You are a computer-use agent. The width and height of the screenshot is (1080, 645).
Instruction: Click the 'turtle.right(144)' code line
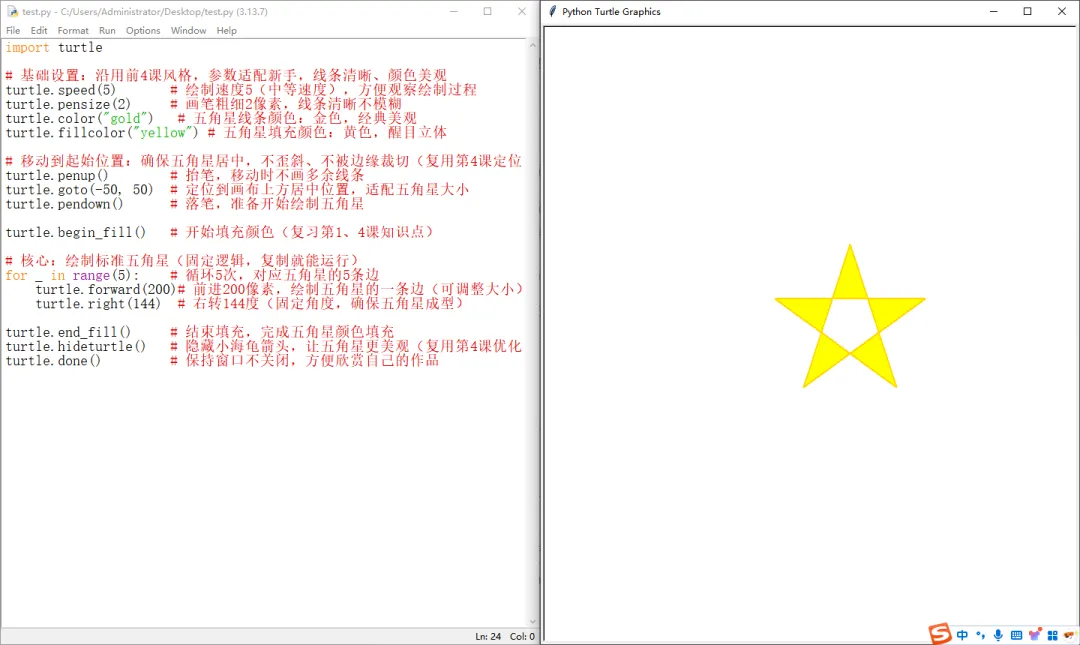[x=98, y=304]
